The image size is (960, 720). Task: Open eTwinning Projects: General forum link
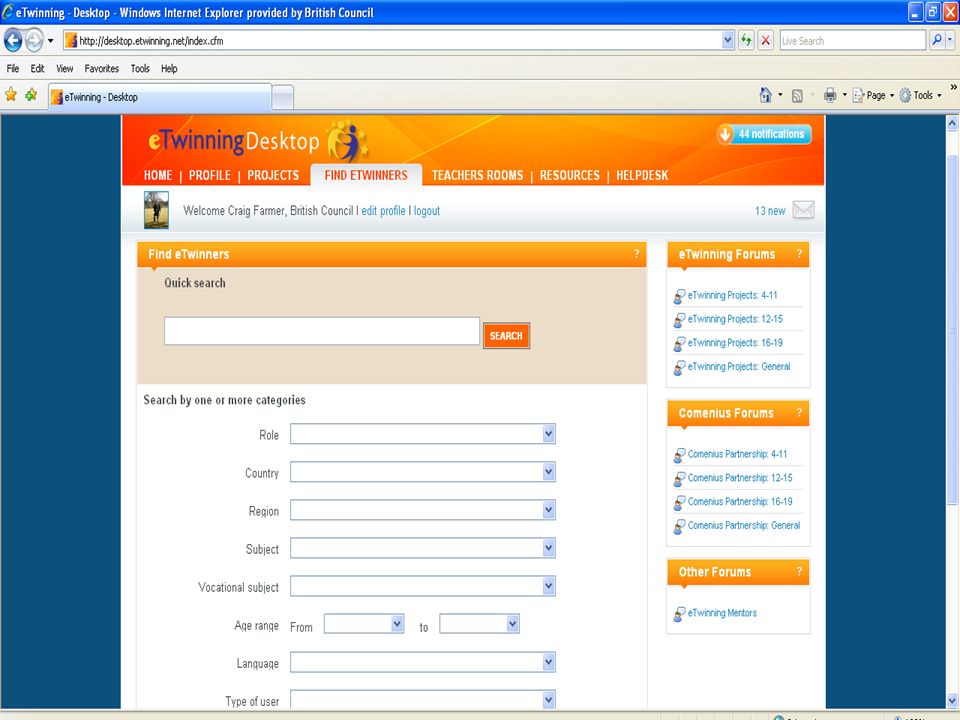[739, 367]
